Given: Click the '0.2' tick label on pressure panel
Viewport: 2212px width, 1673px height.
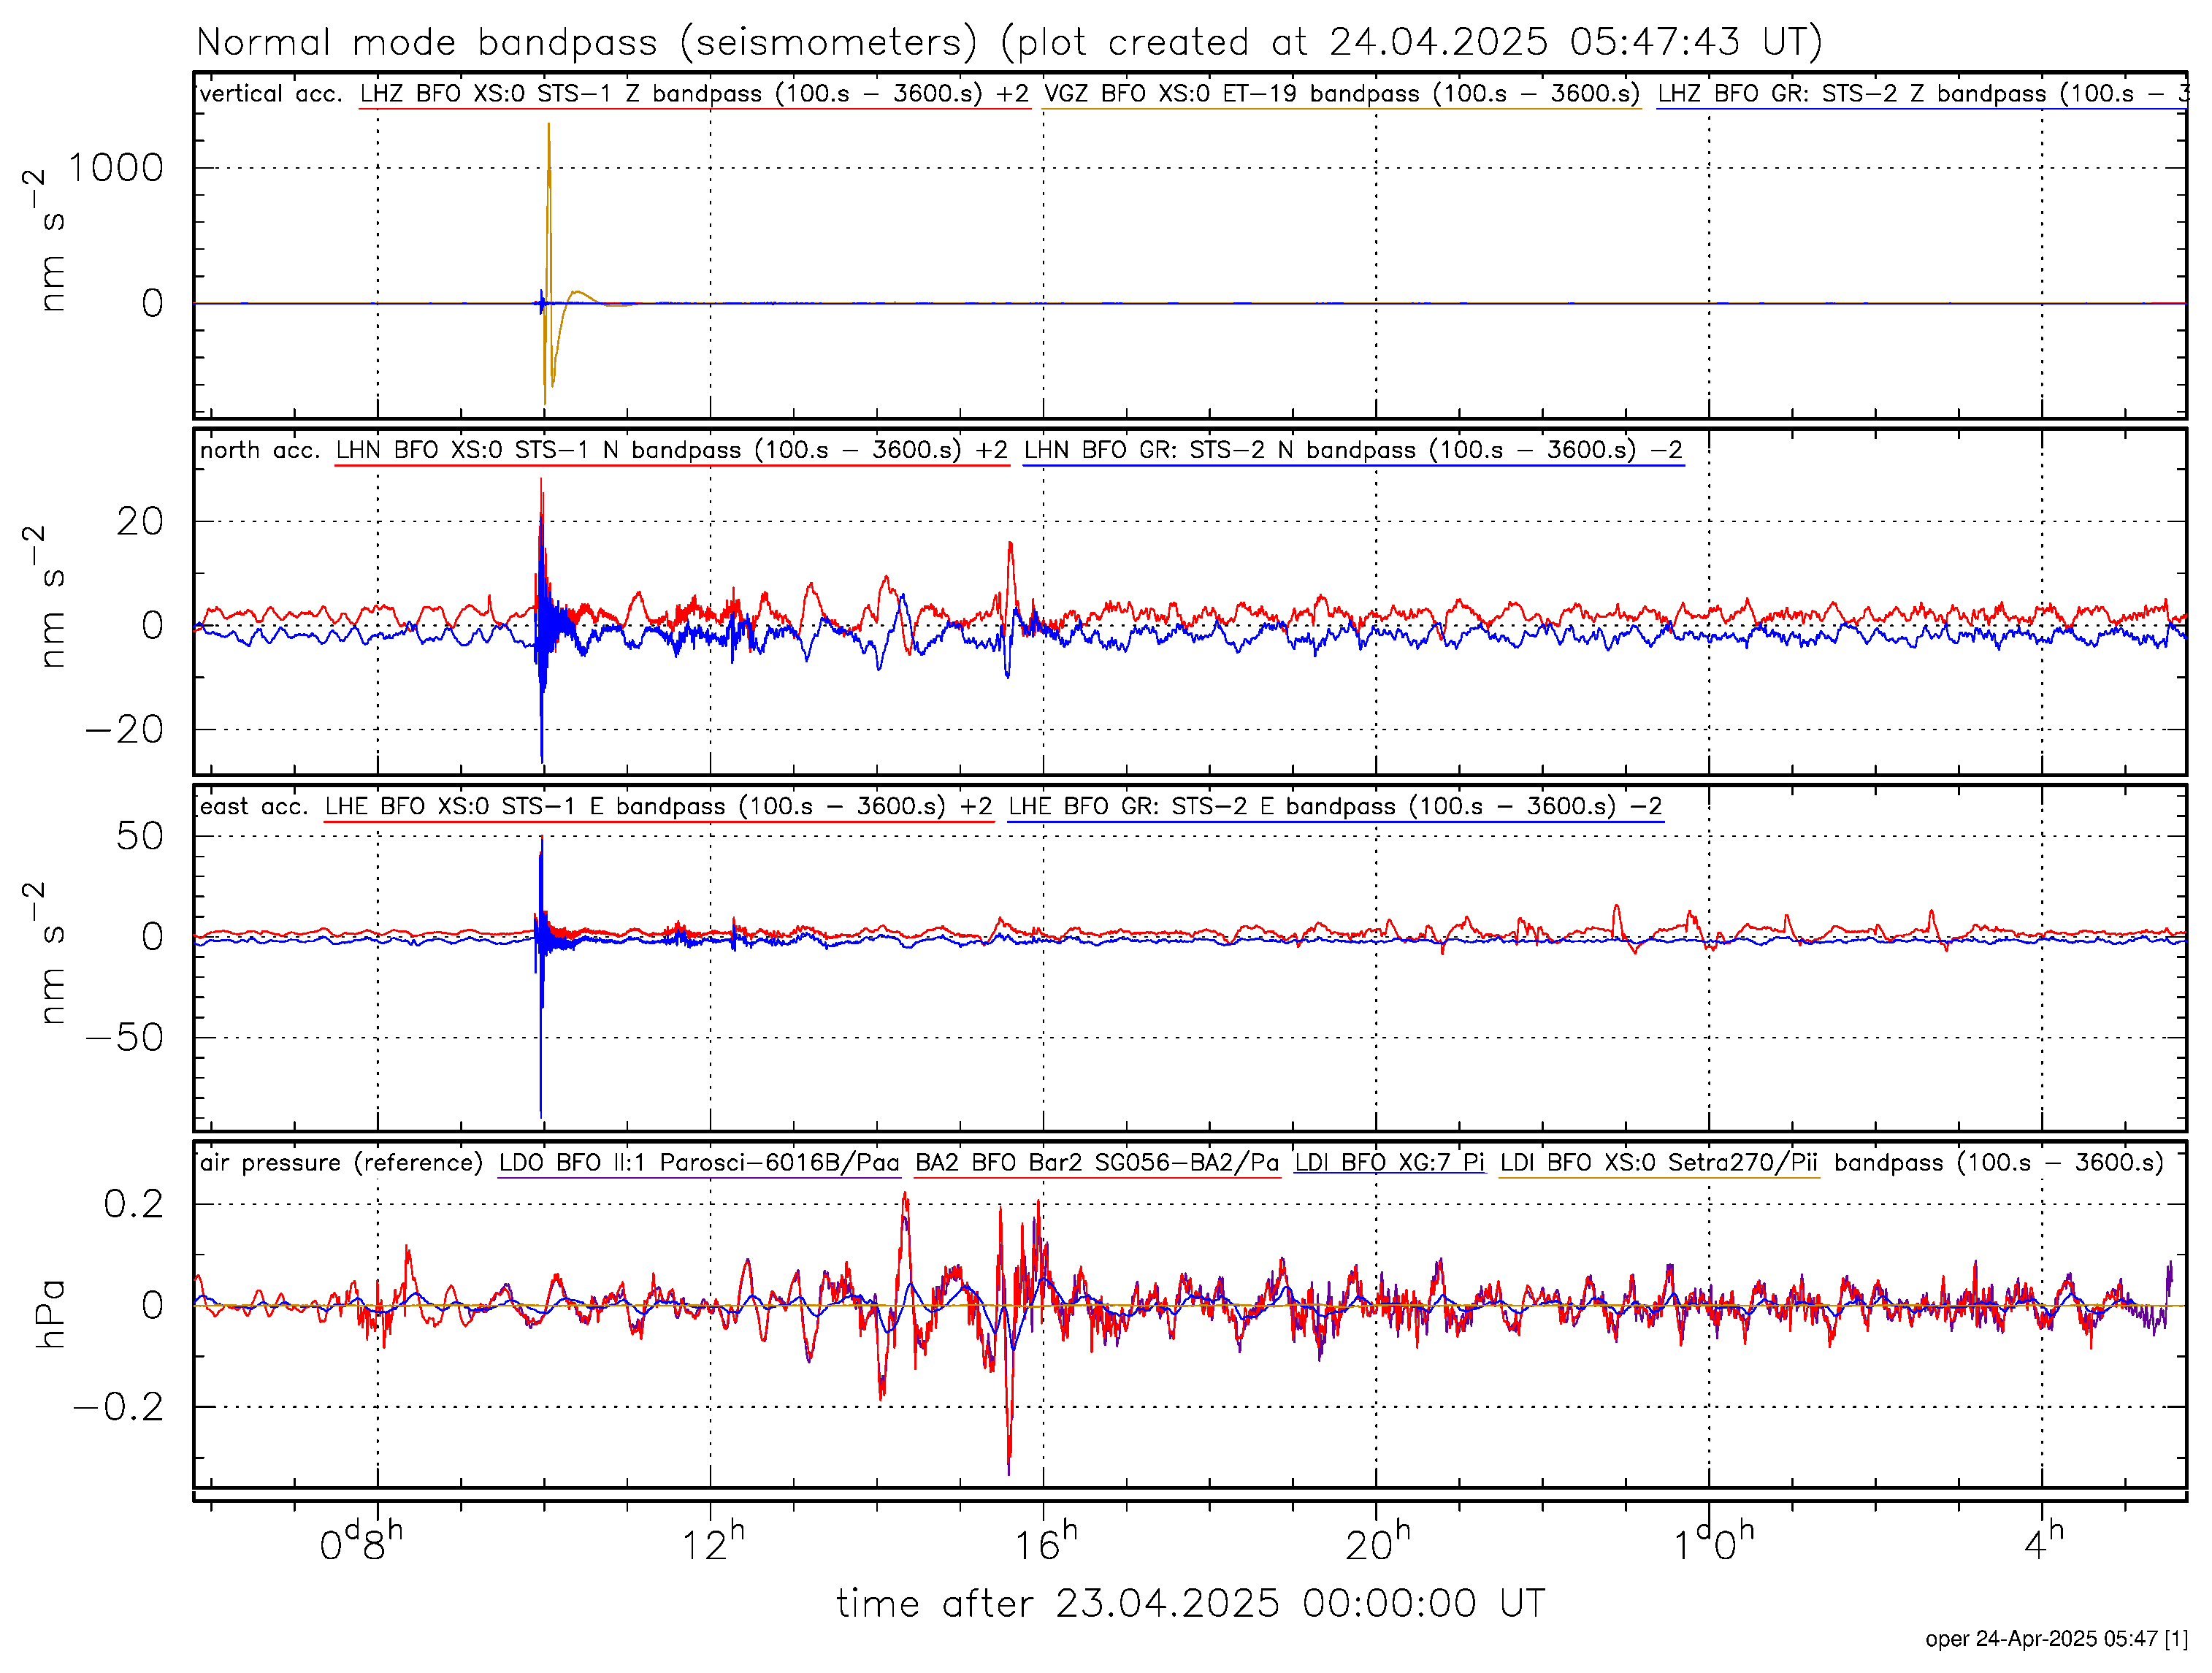Looking at the screenshot, I should pos(134,1205).
